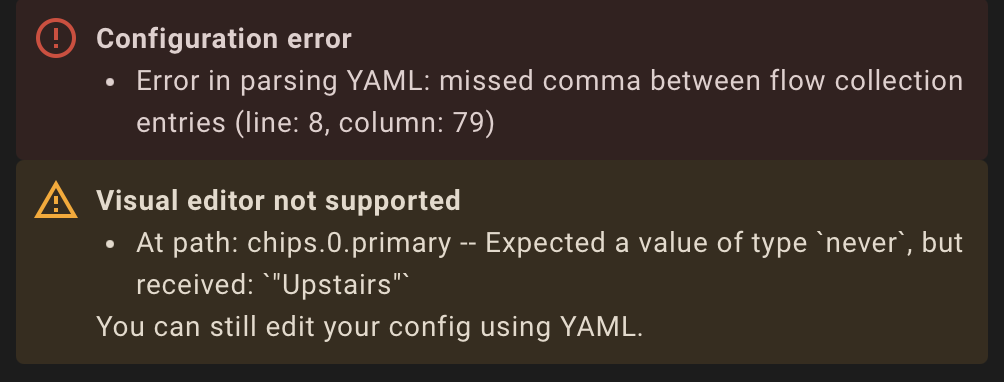Click the bullet before the YAML parsing error
Viewport: 1004px width, 382px height.
click(111, 83)
